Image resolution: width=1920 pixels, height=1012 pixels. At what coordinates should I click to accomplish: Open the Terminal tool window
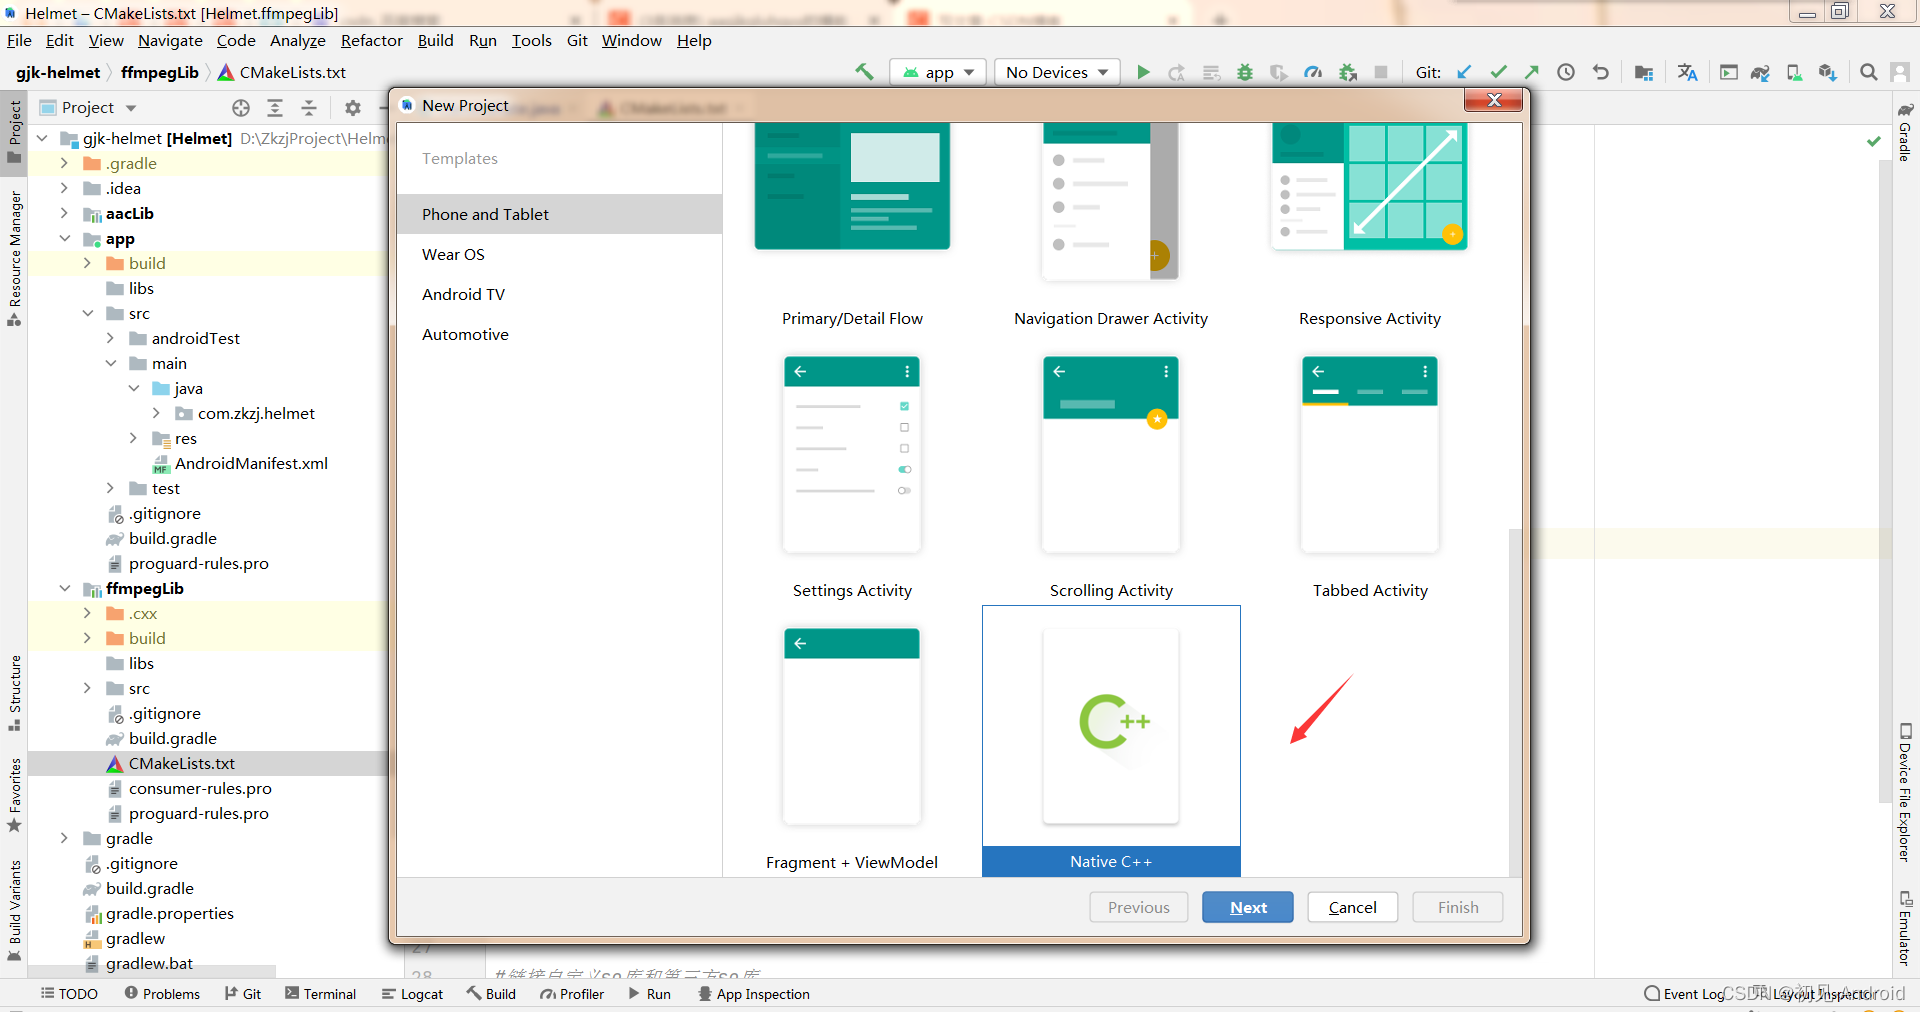[320, 994]
